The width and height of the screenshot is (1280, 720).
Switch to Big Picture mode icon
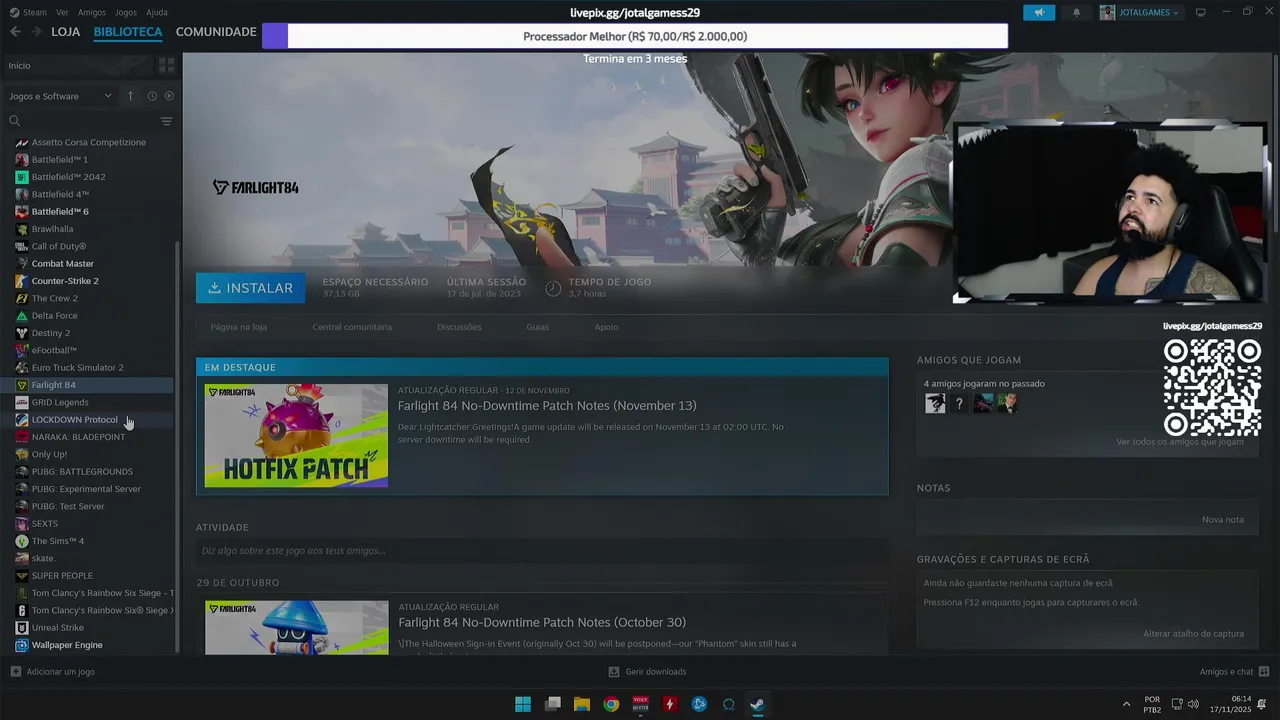(x=1201, y=12)
